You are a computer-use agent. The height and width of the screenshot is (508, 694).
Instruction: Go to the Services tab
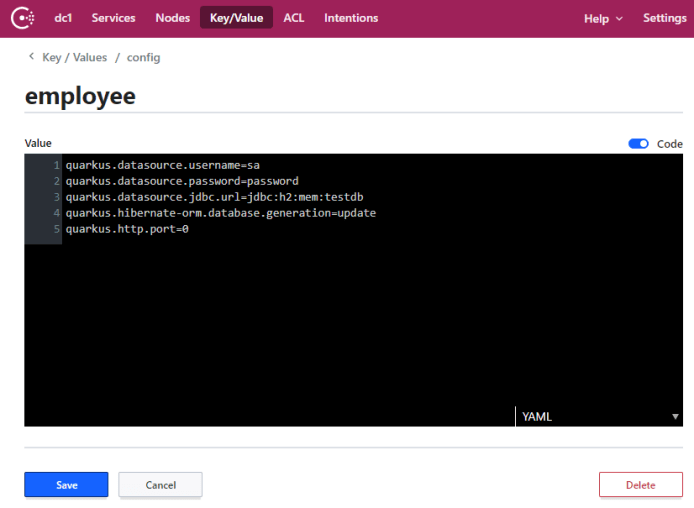click(113, 18)
